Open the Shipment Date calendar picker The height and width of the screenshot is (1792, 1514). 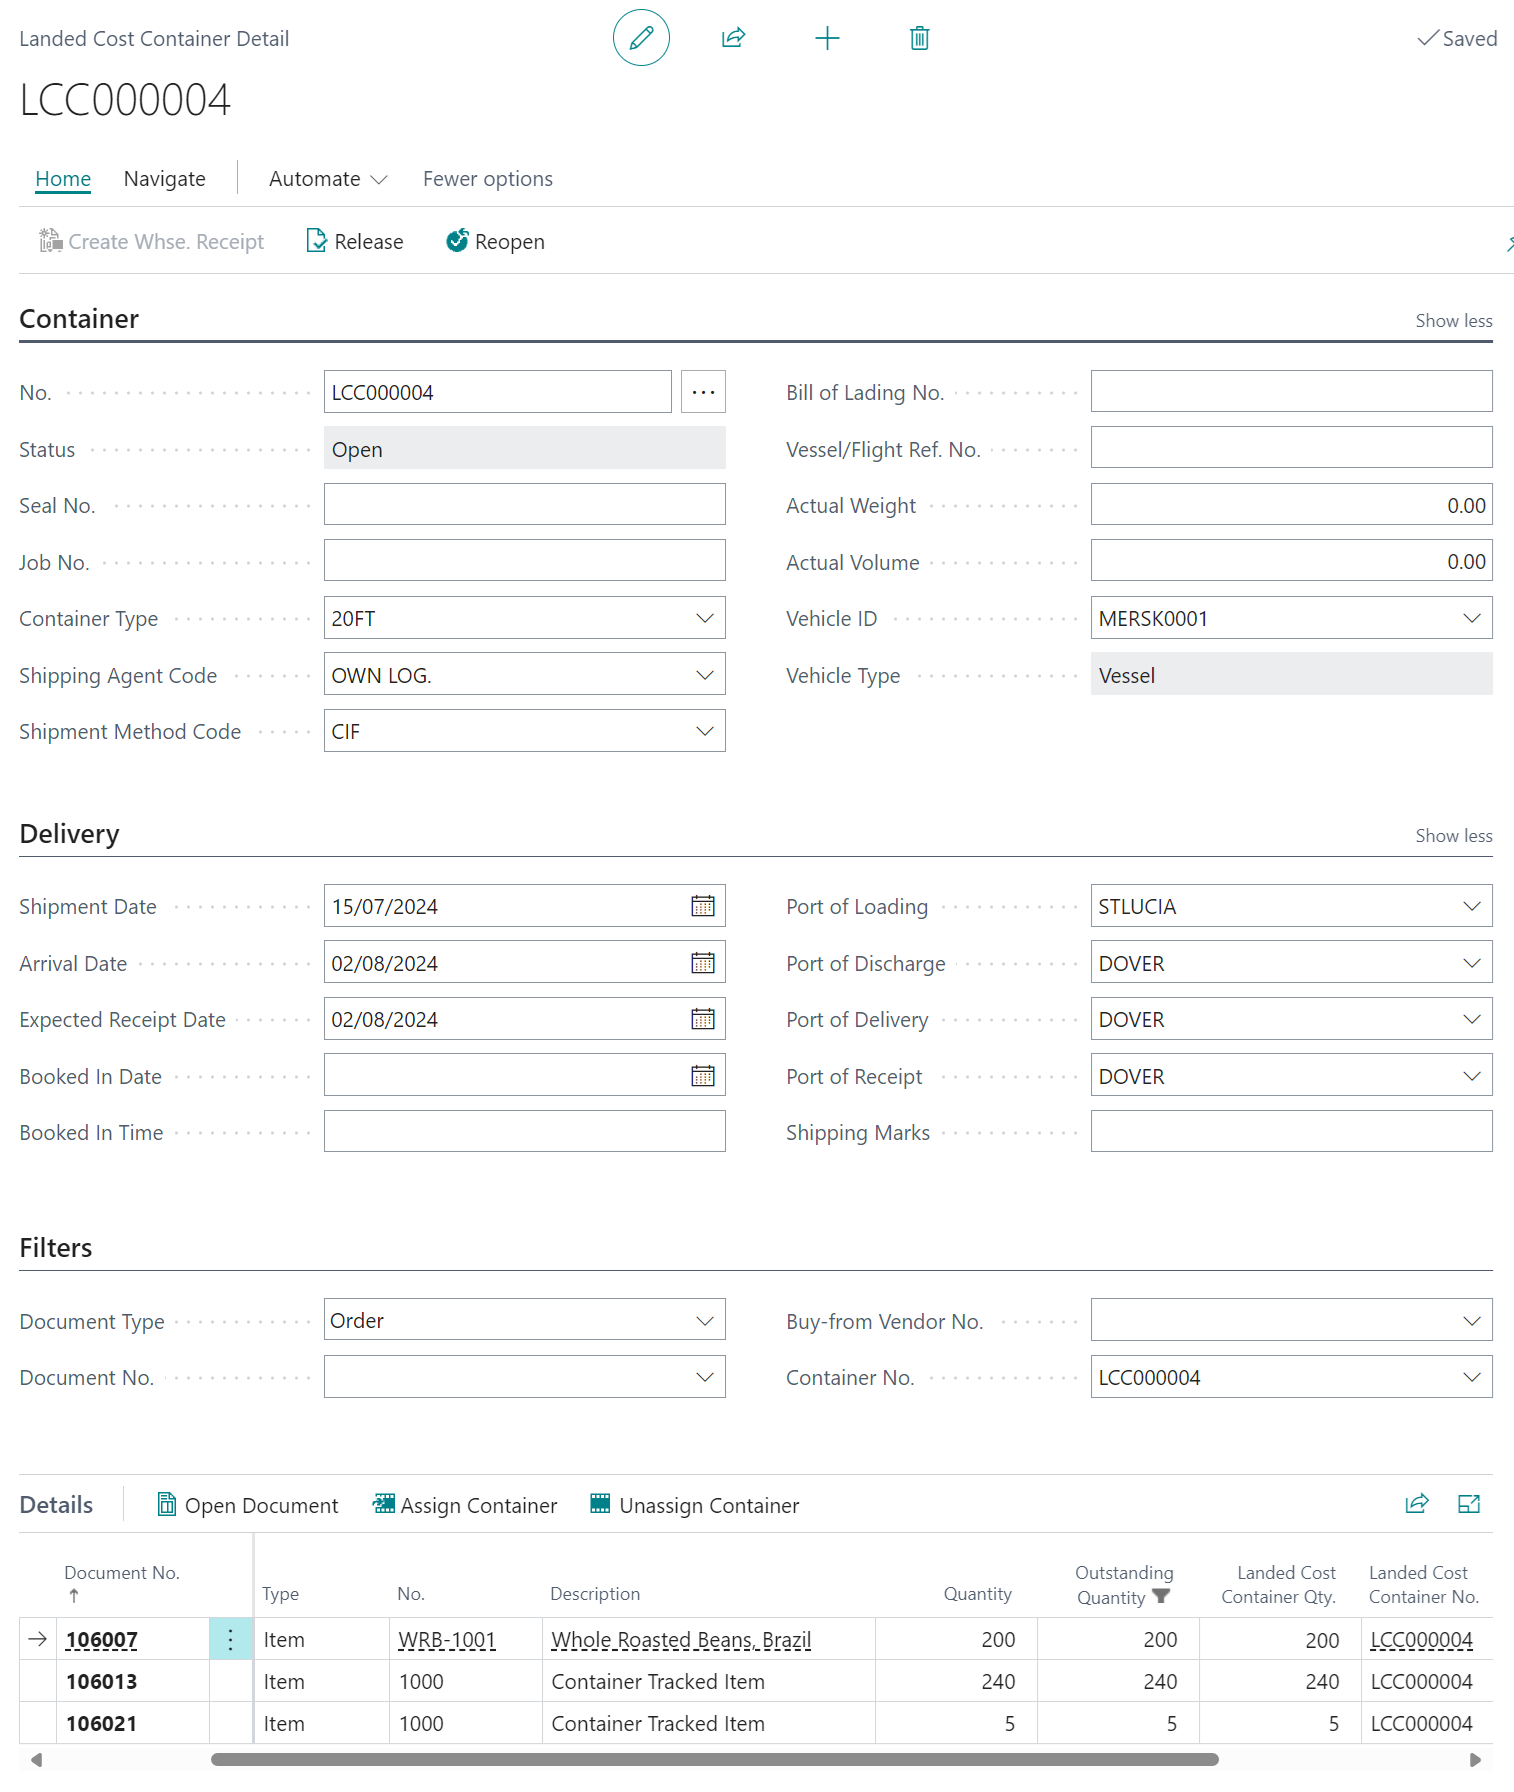[703, 906]
